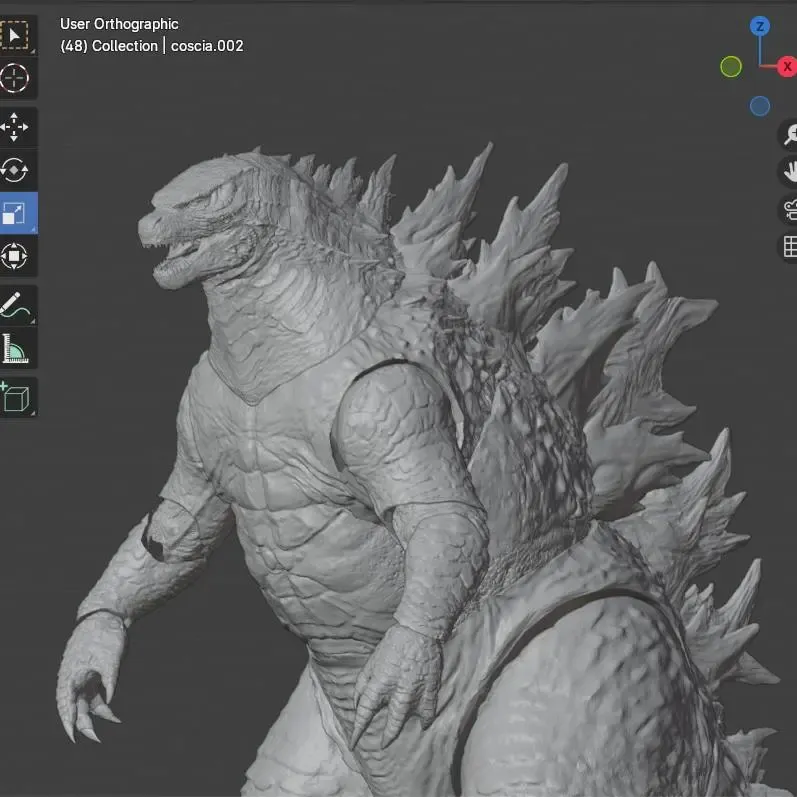Click the coscia.002 object name text
The image size is (797, 797).
point(207,46)
